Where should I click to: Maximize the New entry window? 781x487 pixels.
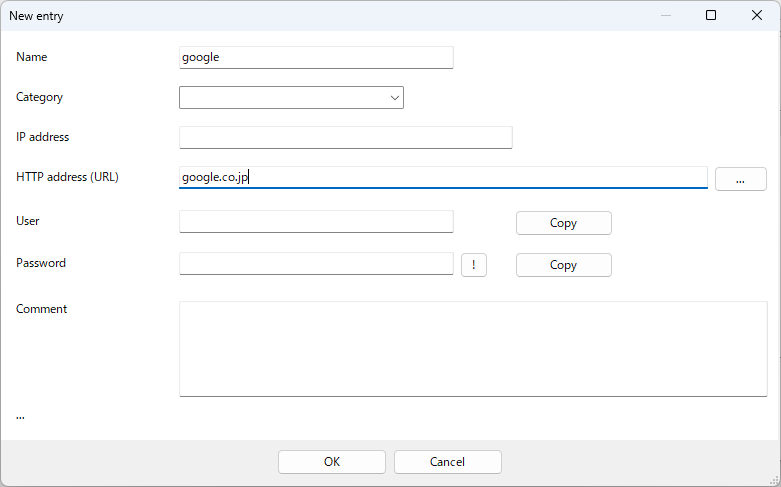tap(711, 15)
